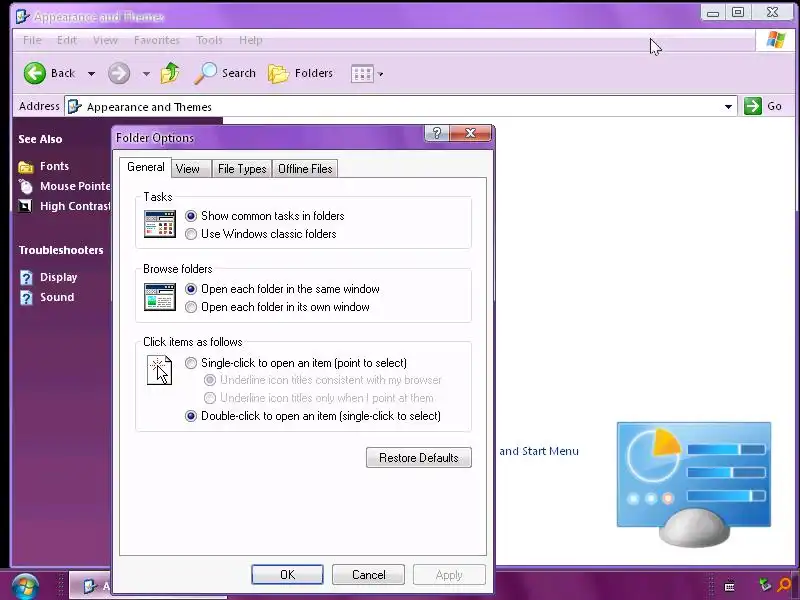
Task: Click the Apply button
Action: tap(449, 575)
